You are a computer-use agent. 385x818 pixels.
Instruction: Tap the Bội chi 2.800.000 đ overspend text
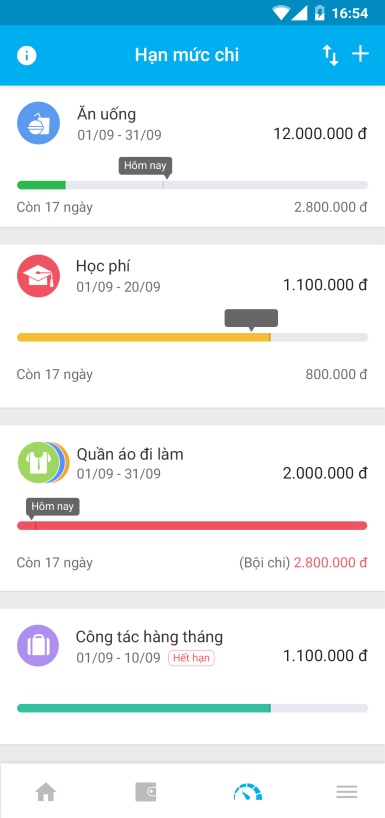click(x=303, y=563)
